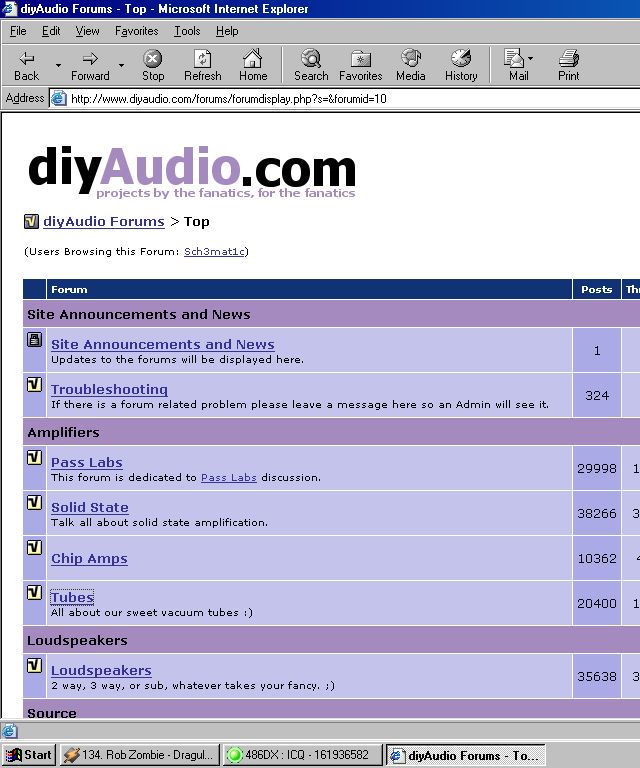Click the Posts column header
The height and width of the screenshot is (768, 640).
pos(596,289)
